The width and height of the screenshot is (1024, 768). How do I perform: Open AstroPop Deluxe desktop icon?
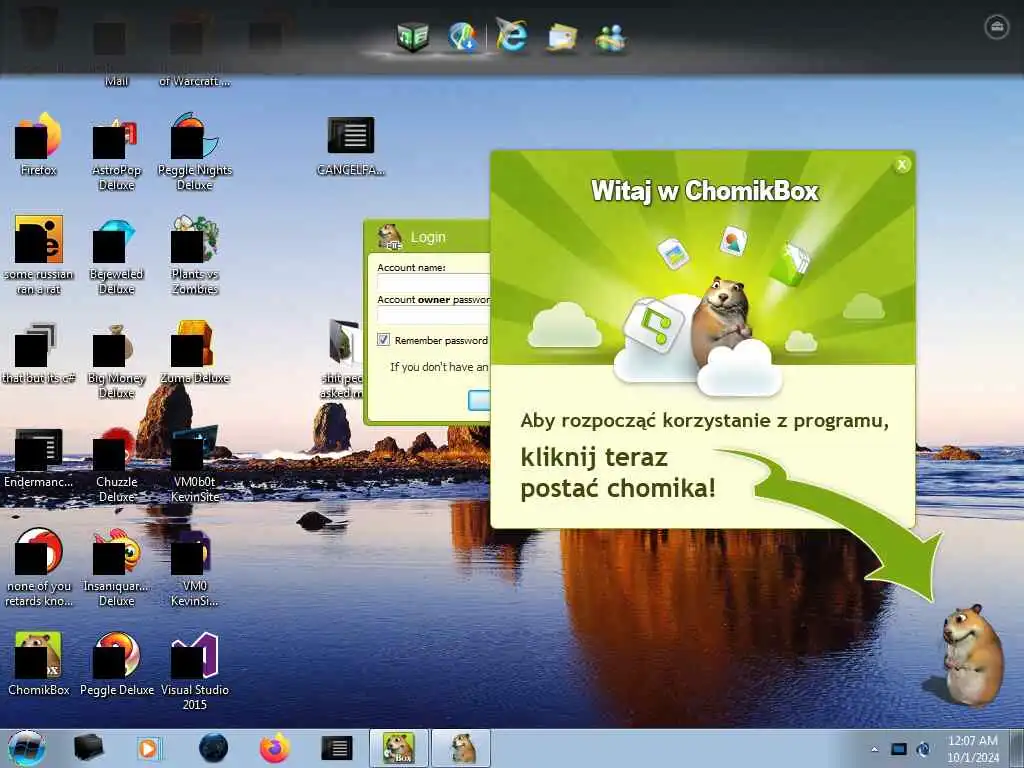pos(116,152)
